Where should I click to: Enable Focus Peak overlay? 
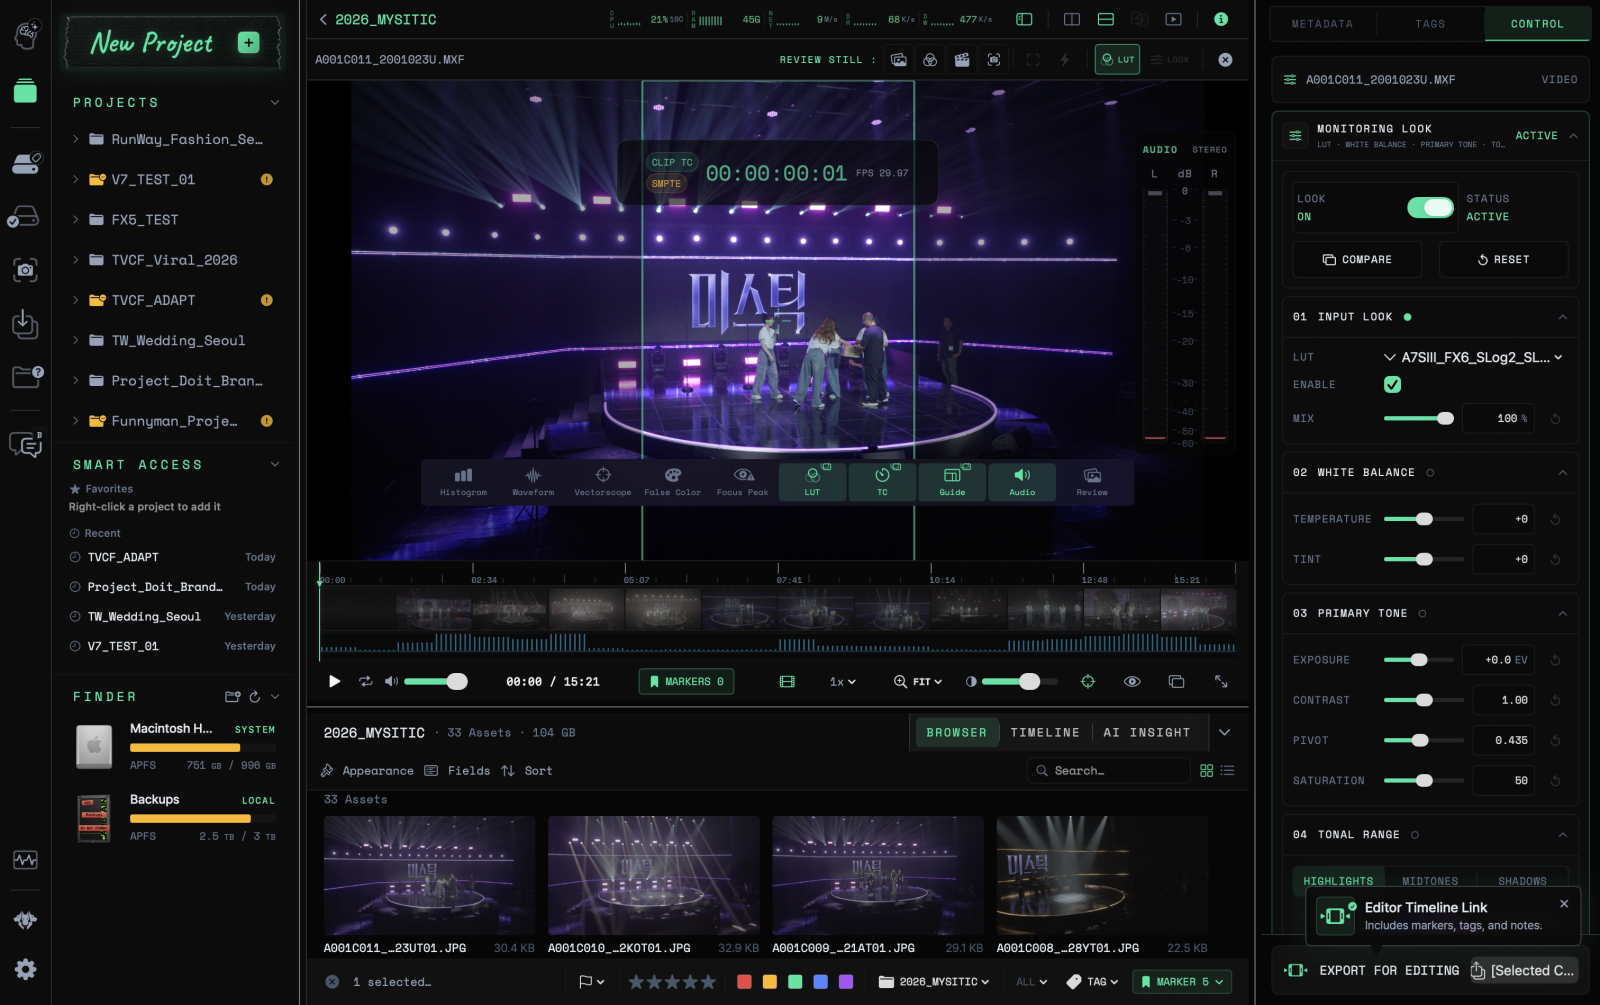[x=743, y=481]
